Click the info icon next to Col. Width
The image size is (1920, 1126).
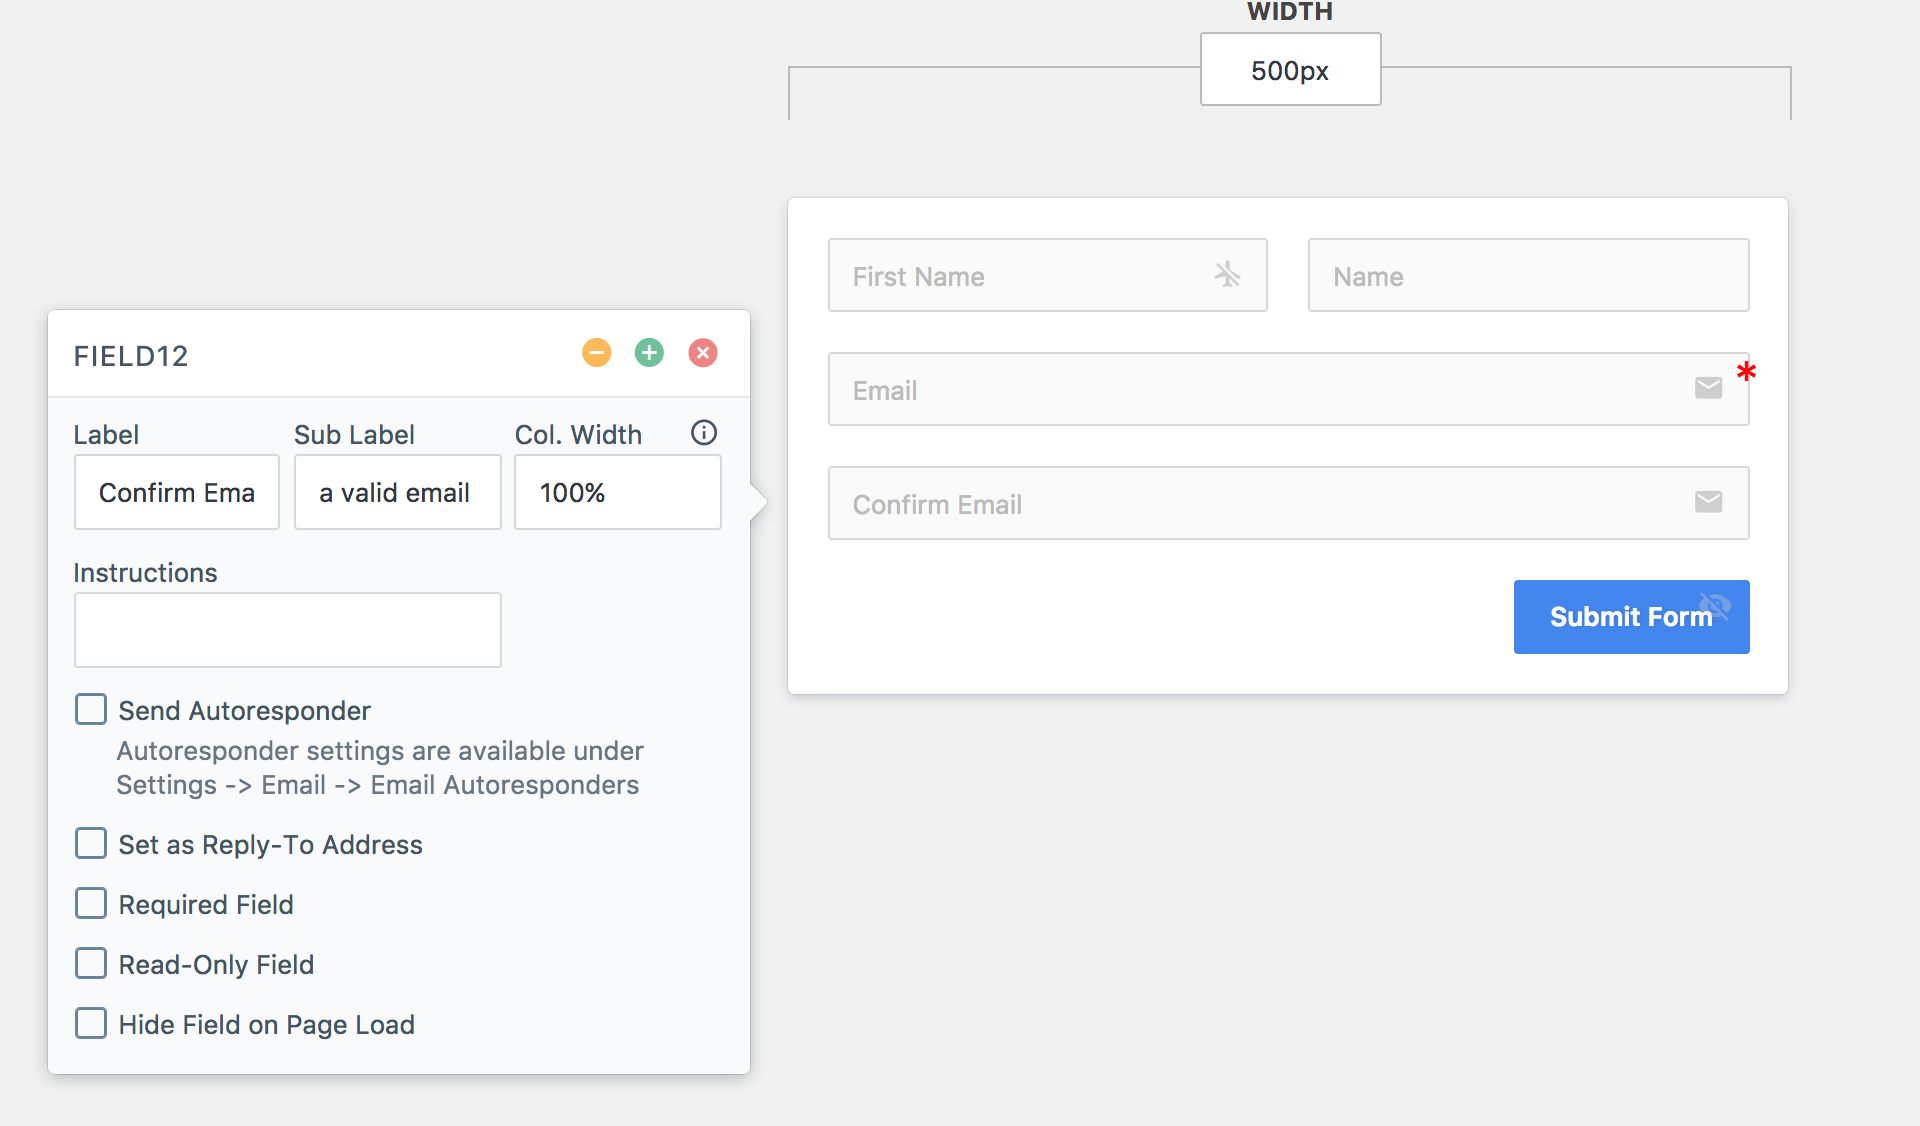click(x=704, y=432)
